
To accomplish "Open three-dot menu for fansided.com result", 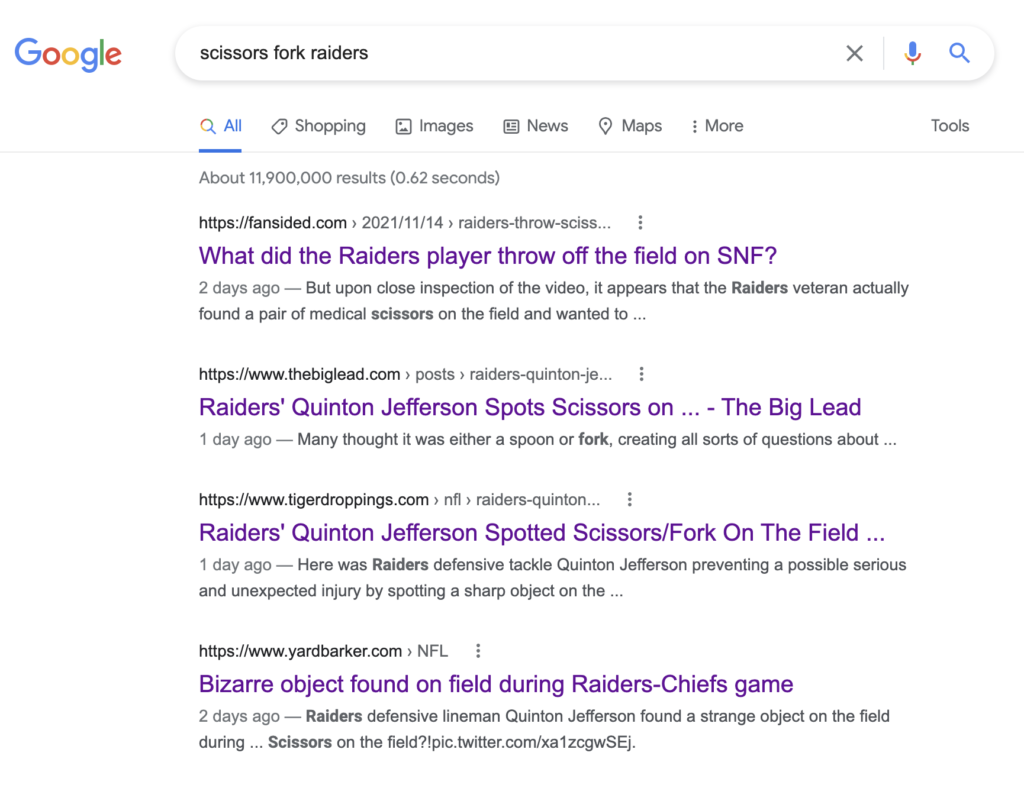I will click(640, 223).
